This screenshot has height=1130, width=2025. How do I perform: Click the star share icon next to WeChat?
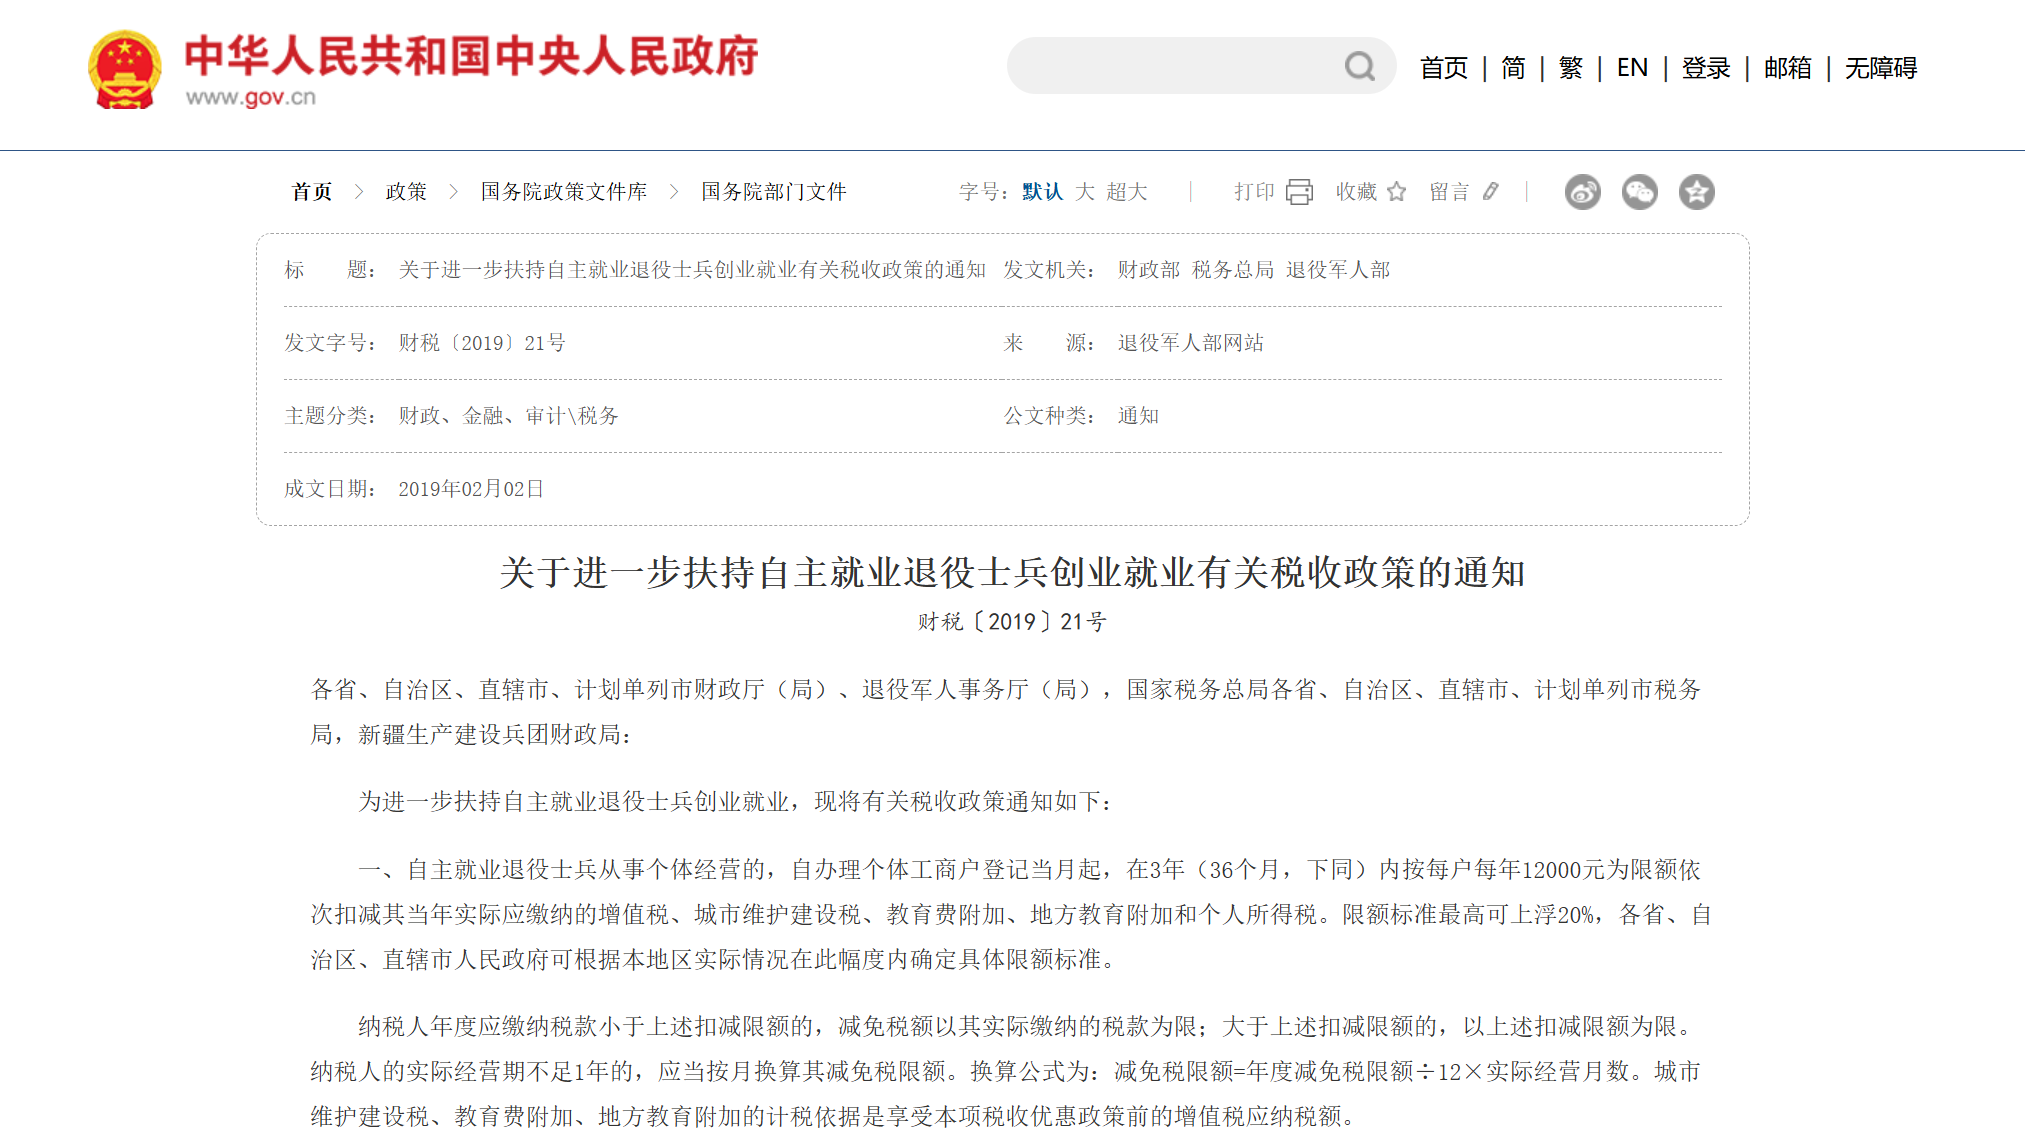tap(1695, 191)
